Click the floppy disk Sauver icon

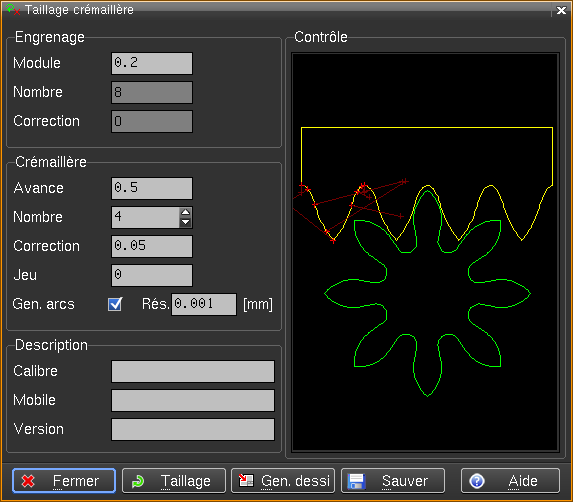(x=356, y=481)
